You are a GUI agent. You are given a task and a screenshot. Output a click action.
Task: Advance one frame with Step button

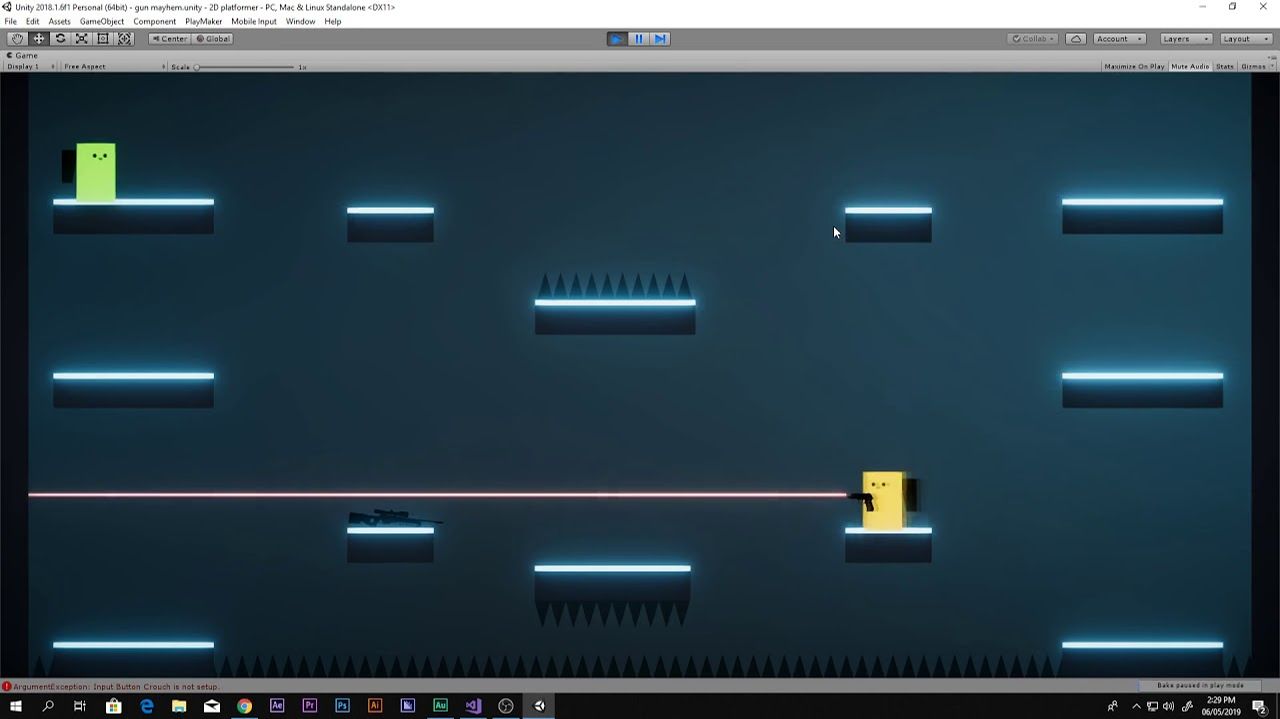[x=660, y=39]
